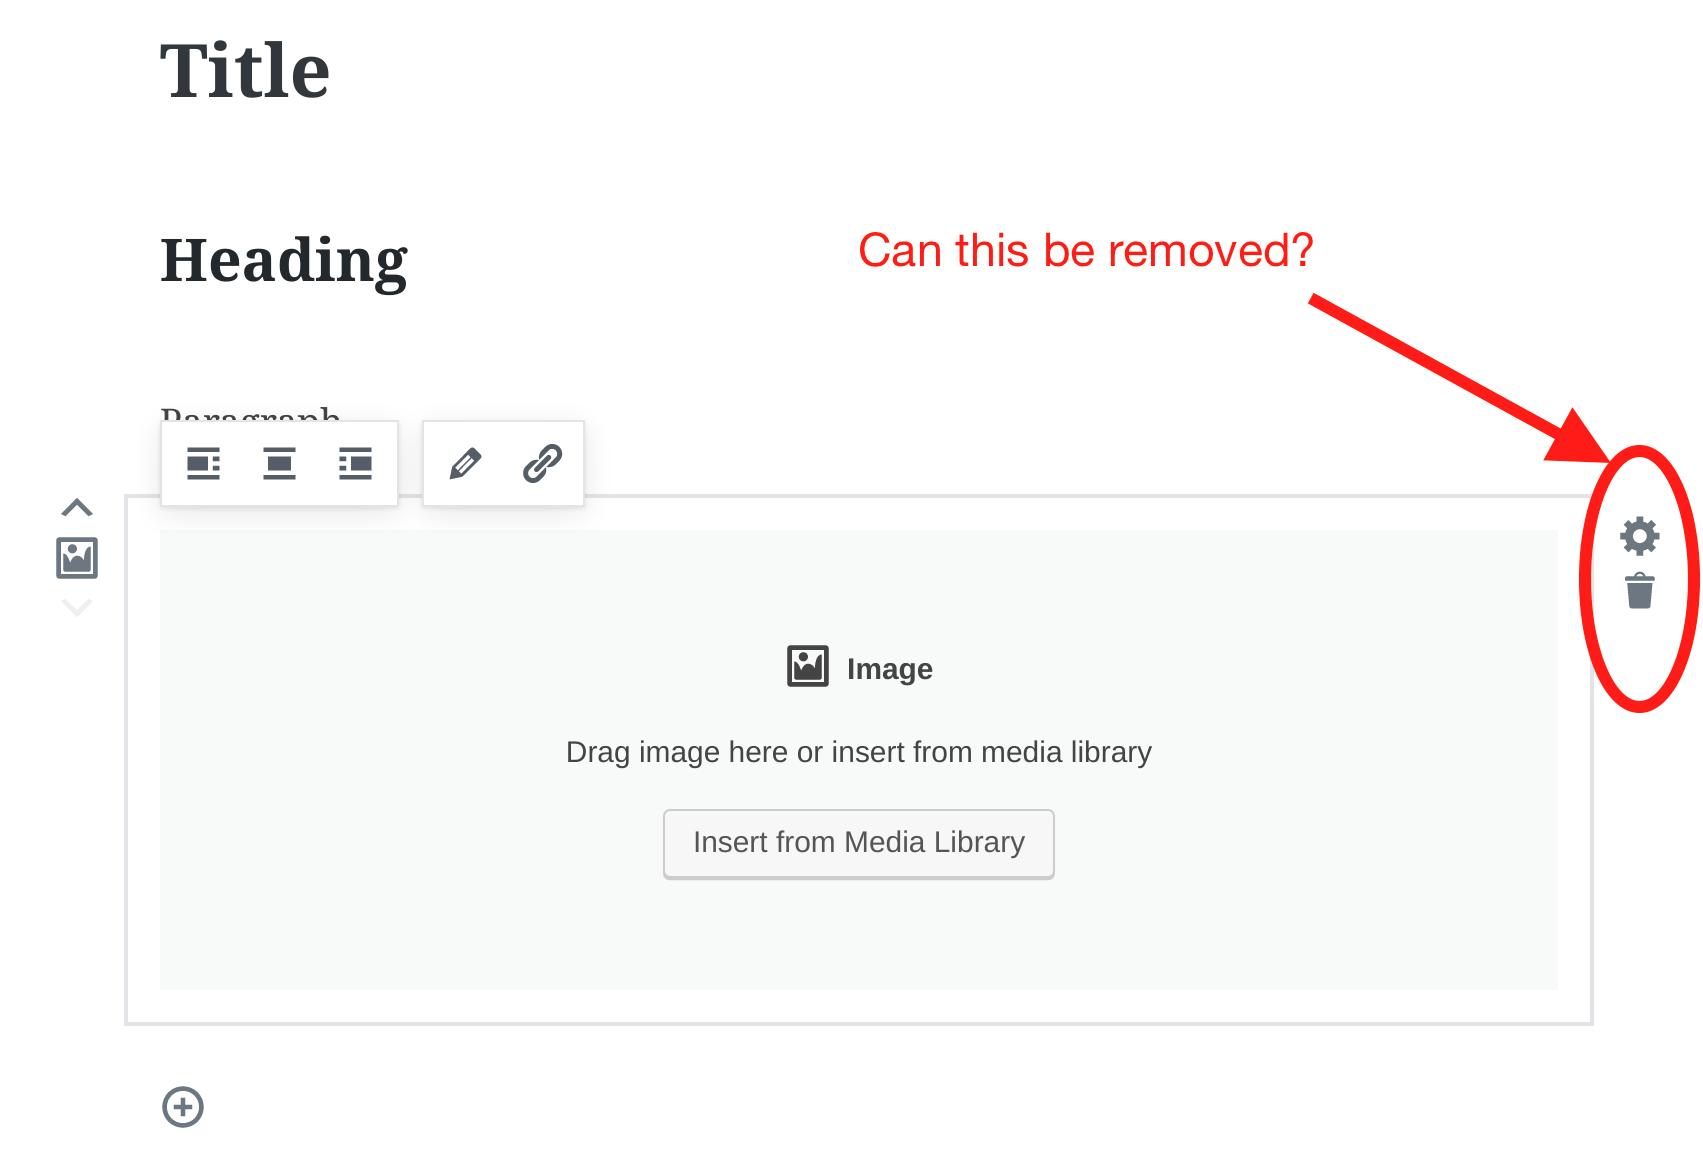
Task: Open block settings gear icon
Action: tap(1640, 536)
